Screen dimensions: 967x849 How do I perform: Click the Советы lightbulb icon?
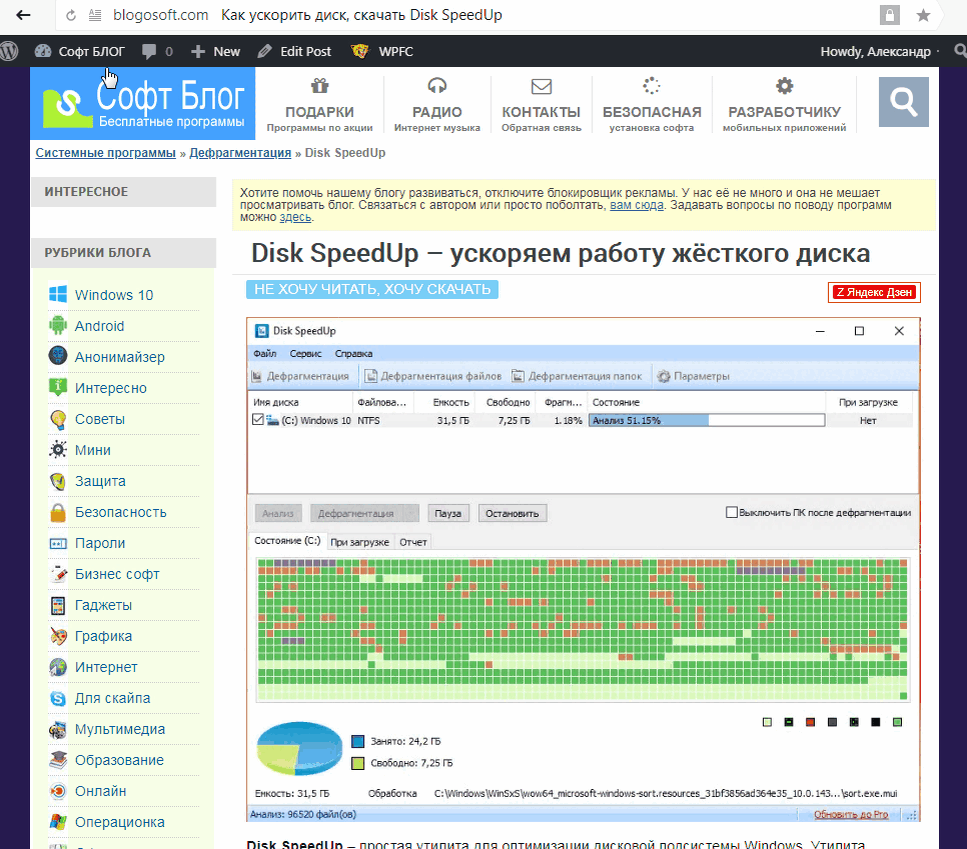point(58,419)
